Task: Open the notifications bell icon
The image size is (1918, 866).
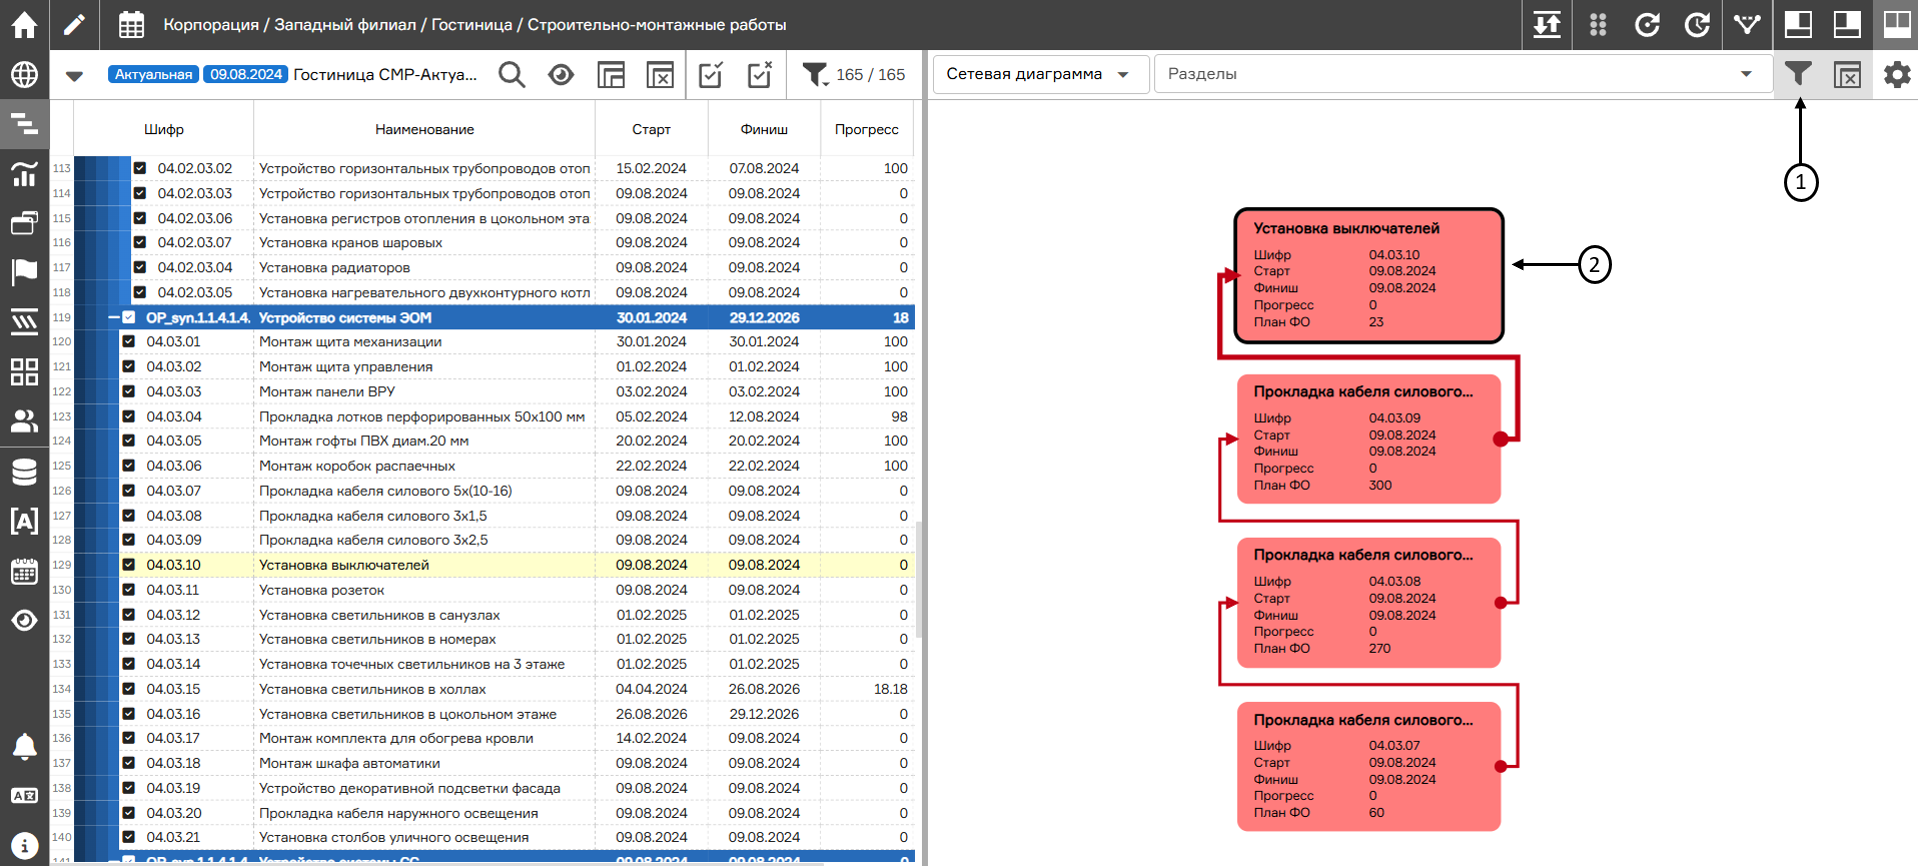Action: tap(24, 746)
